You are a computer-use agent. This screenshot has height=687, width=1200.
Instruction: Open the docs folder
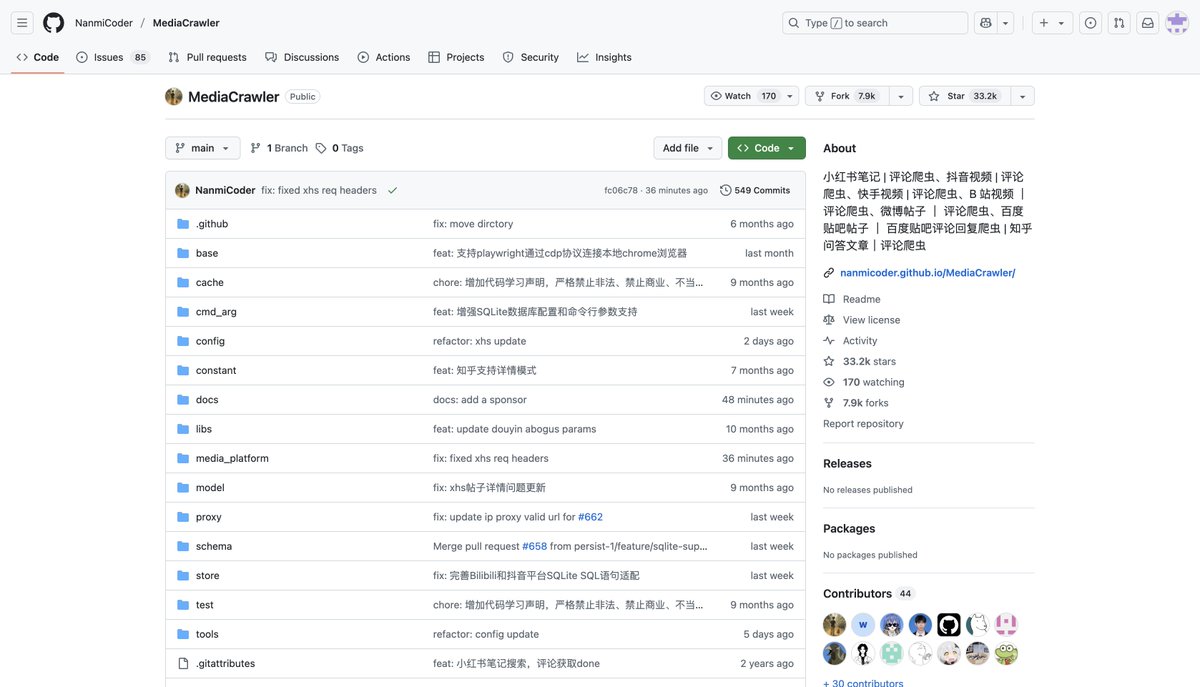(207, 400)
